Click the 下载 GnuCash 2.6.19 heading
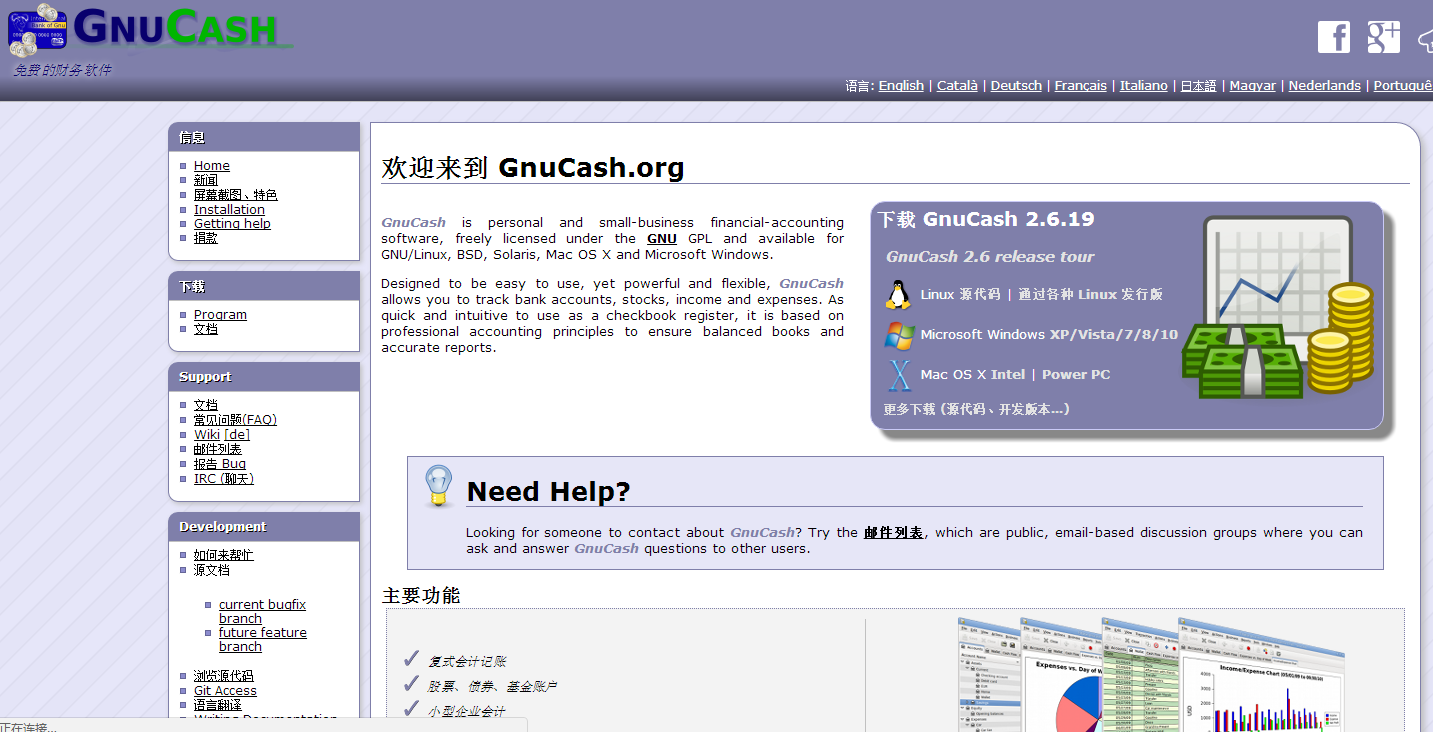Viewport: 1433px width, 732px height. click(986, 219)
